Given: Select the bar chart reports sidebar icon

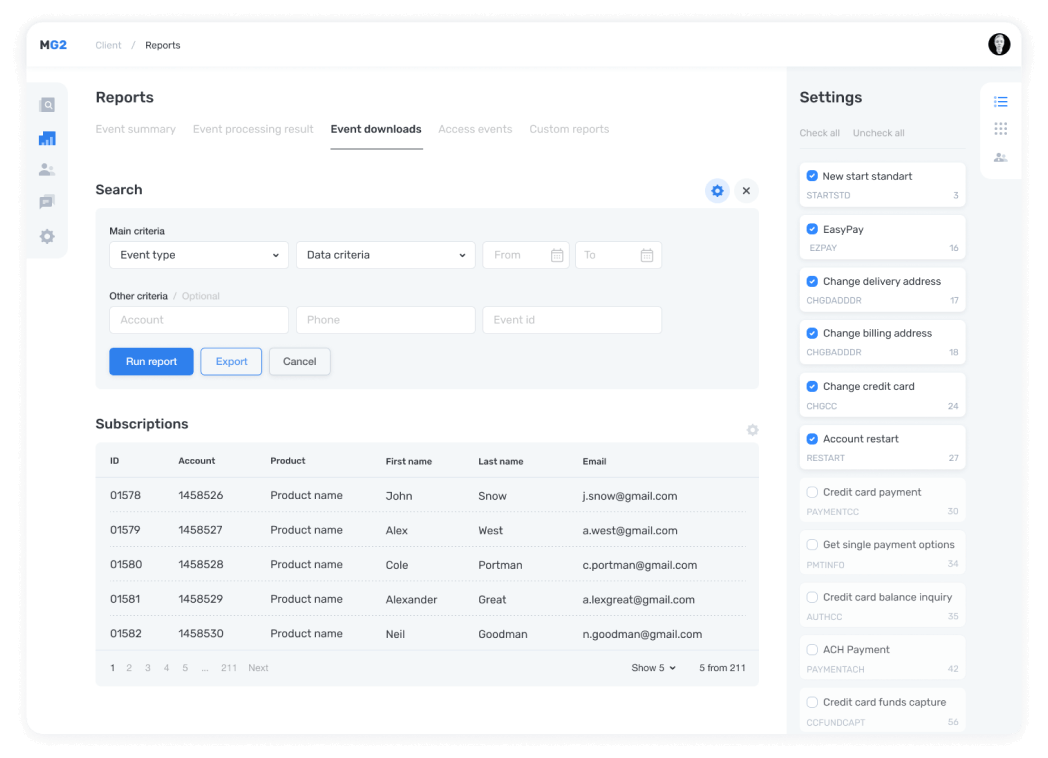Looking at the screenshot, I should click(47, 138).
